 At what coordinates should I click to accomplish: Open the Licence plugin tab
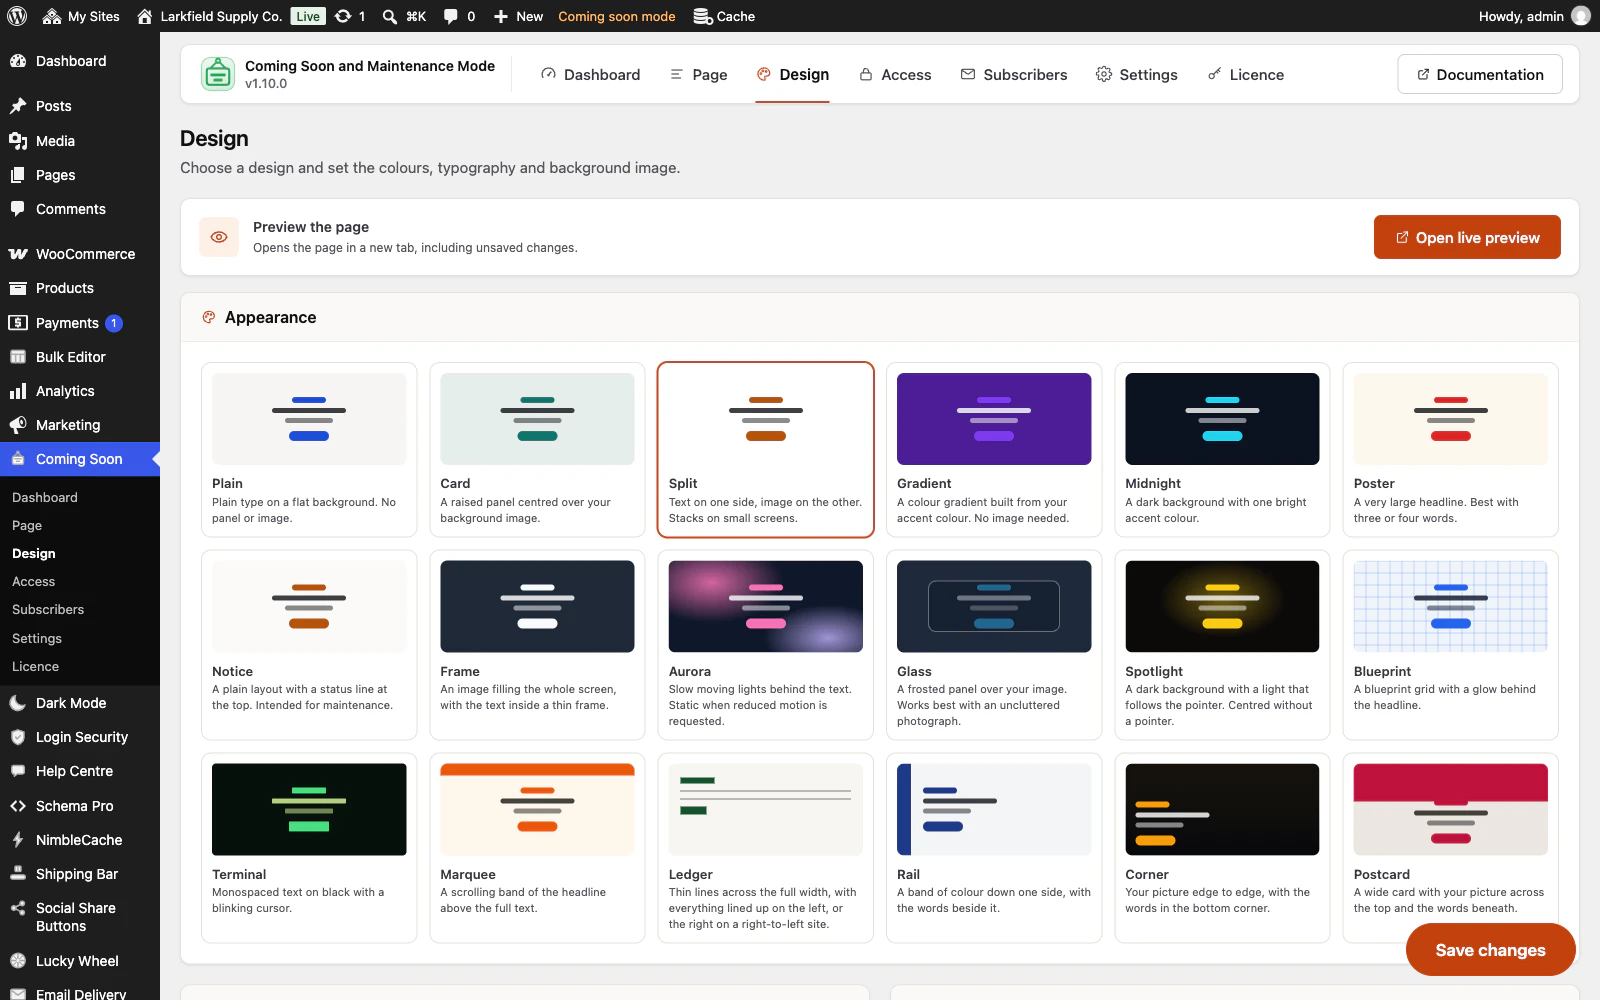pyautogui.click(x=1245, y=75)
